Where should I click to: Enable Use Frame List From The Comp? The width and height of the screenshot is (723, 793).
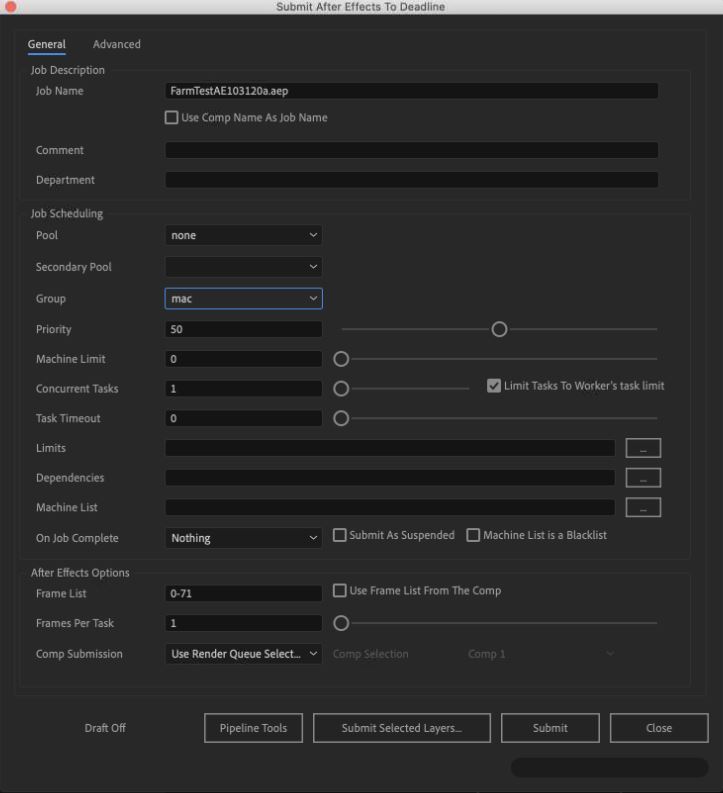coord(340,591)
